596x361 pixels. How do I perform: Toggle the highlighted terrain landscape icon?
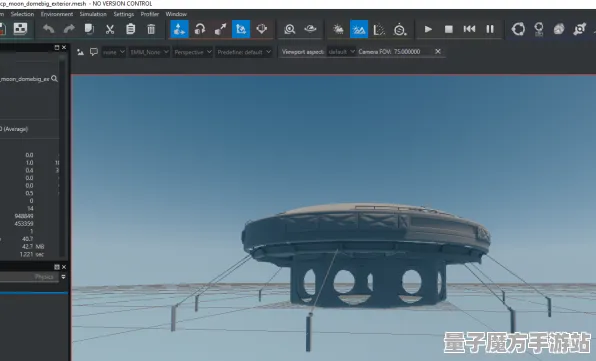pyautogui.click(x=359, y=29)
